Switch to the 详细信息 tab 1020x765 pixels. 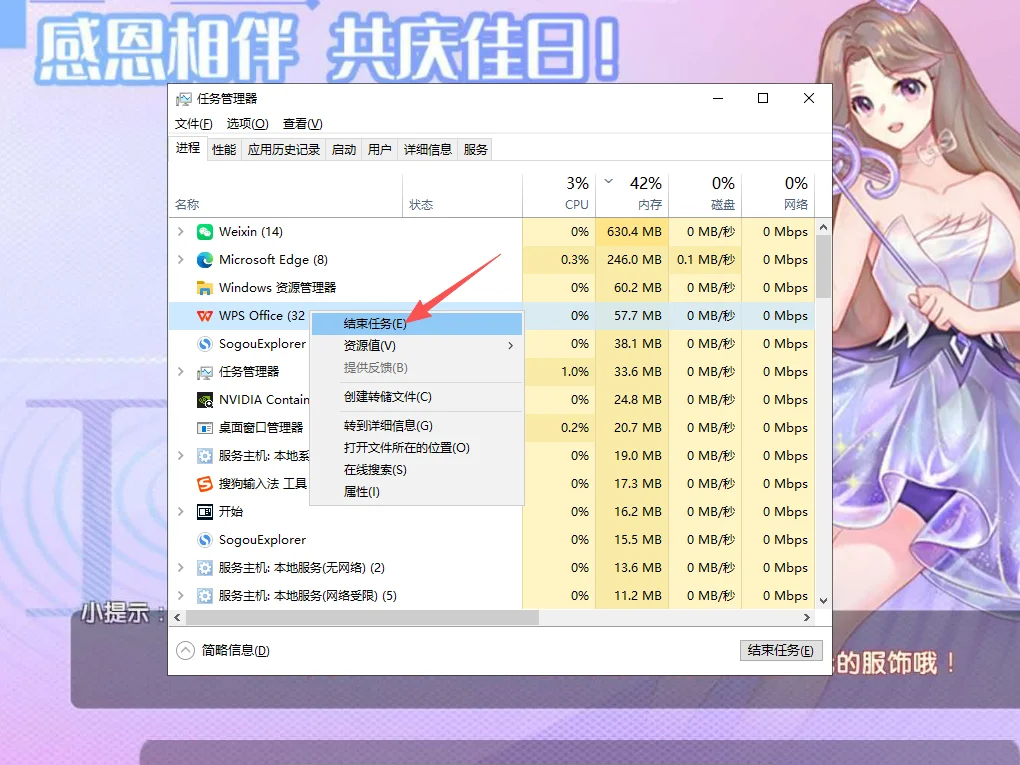(x=427, y=150)
